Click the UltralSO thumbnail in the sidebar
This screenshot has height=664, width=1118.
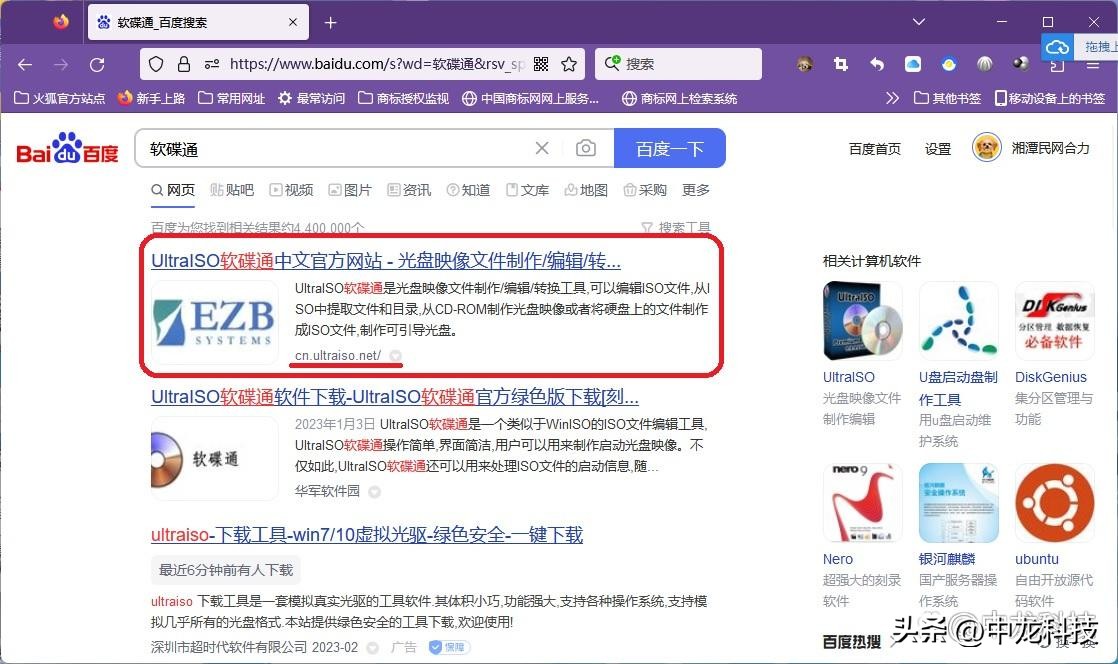[862, 320]
